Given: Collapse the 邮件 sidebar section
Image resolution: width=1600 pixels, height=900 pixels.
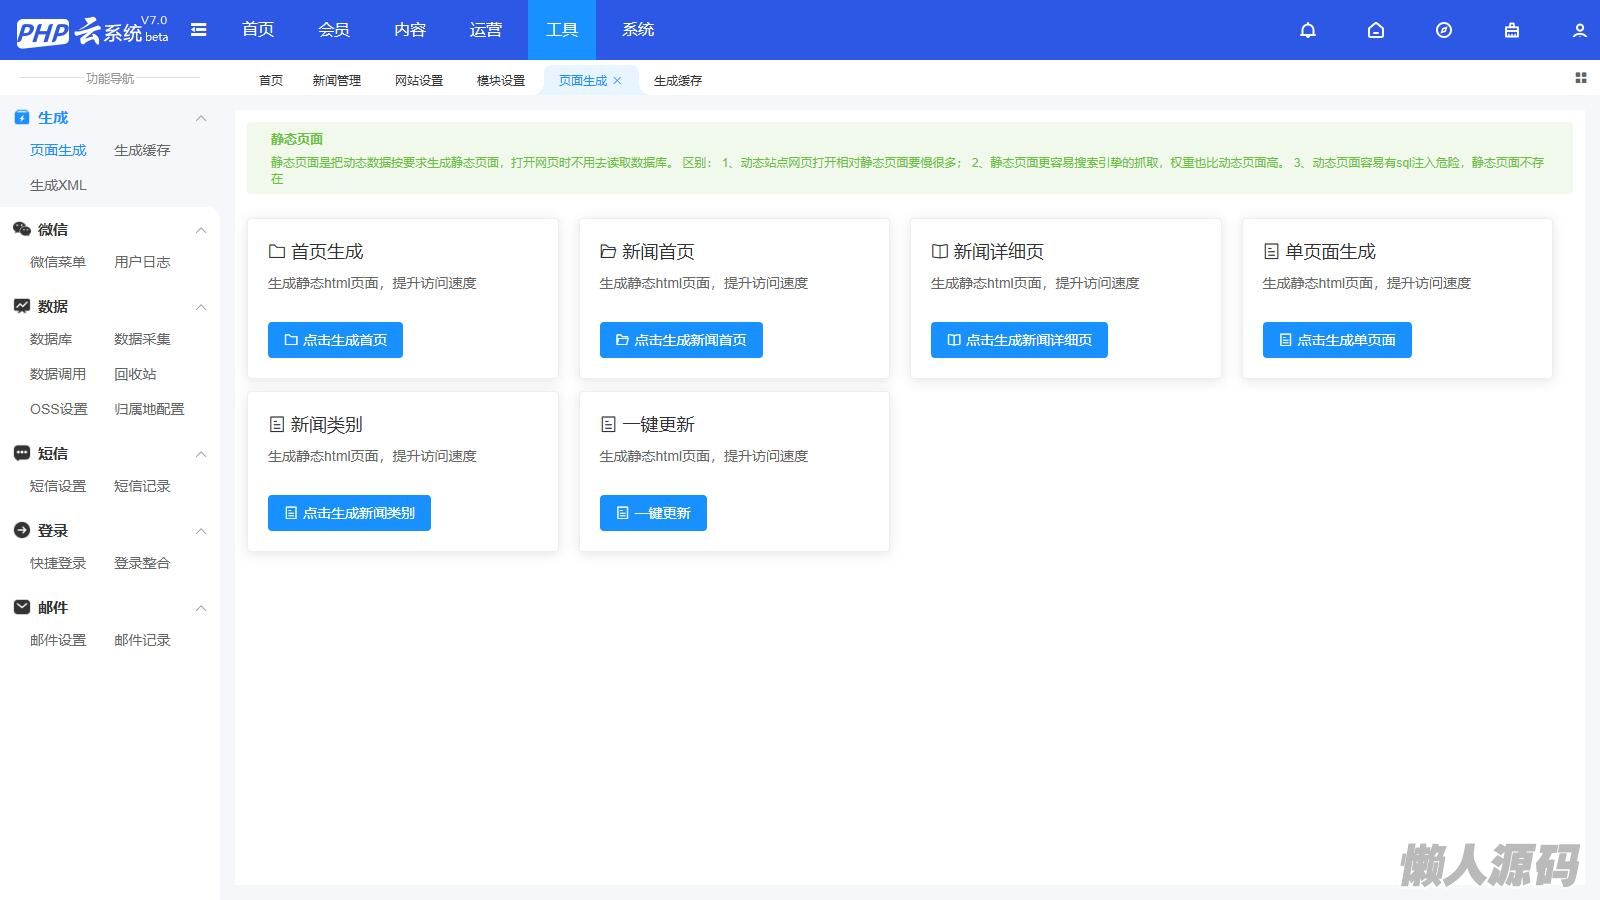Looking at the screenshot, I should coord(201,608).
